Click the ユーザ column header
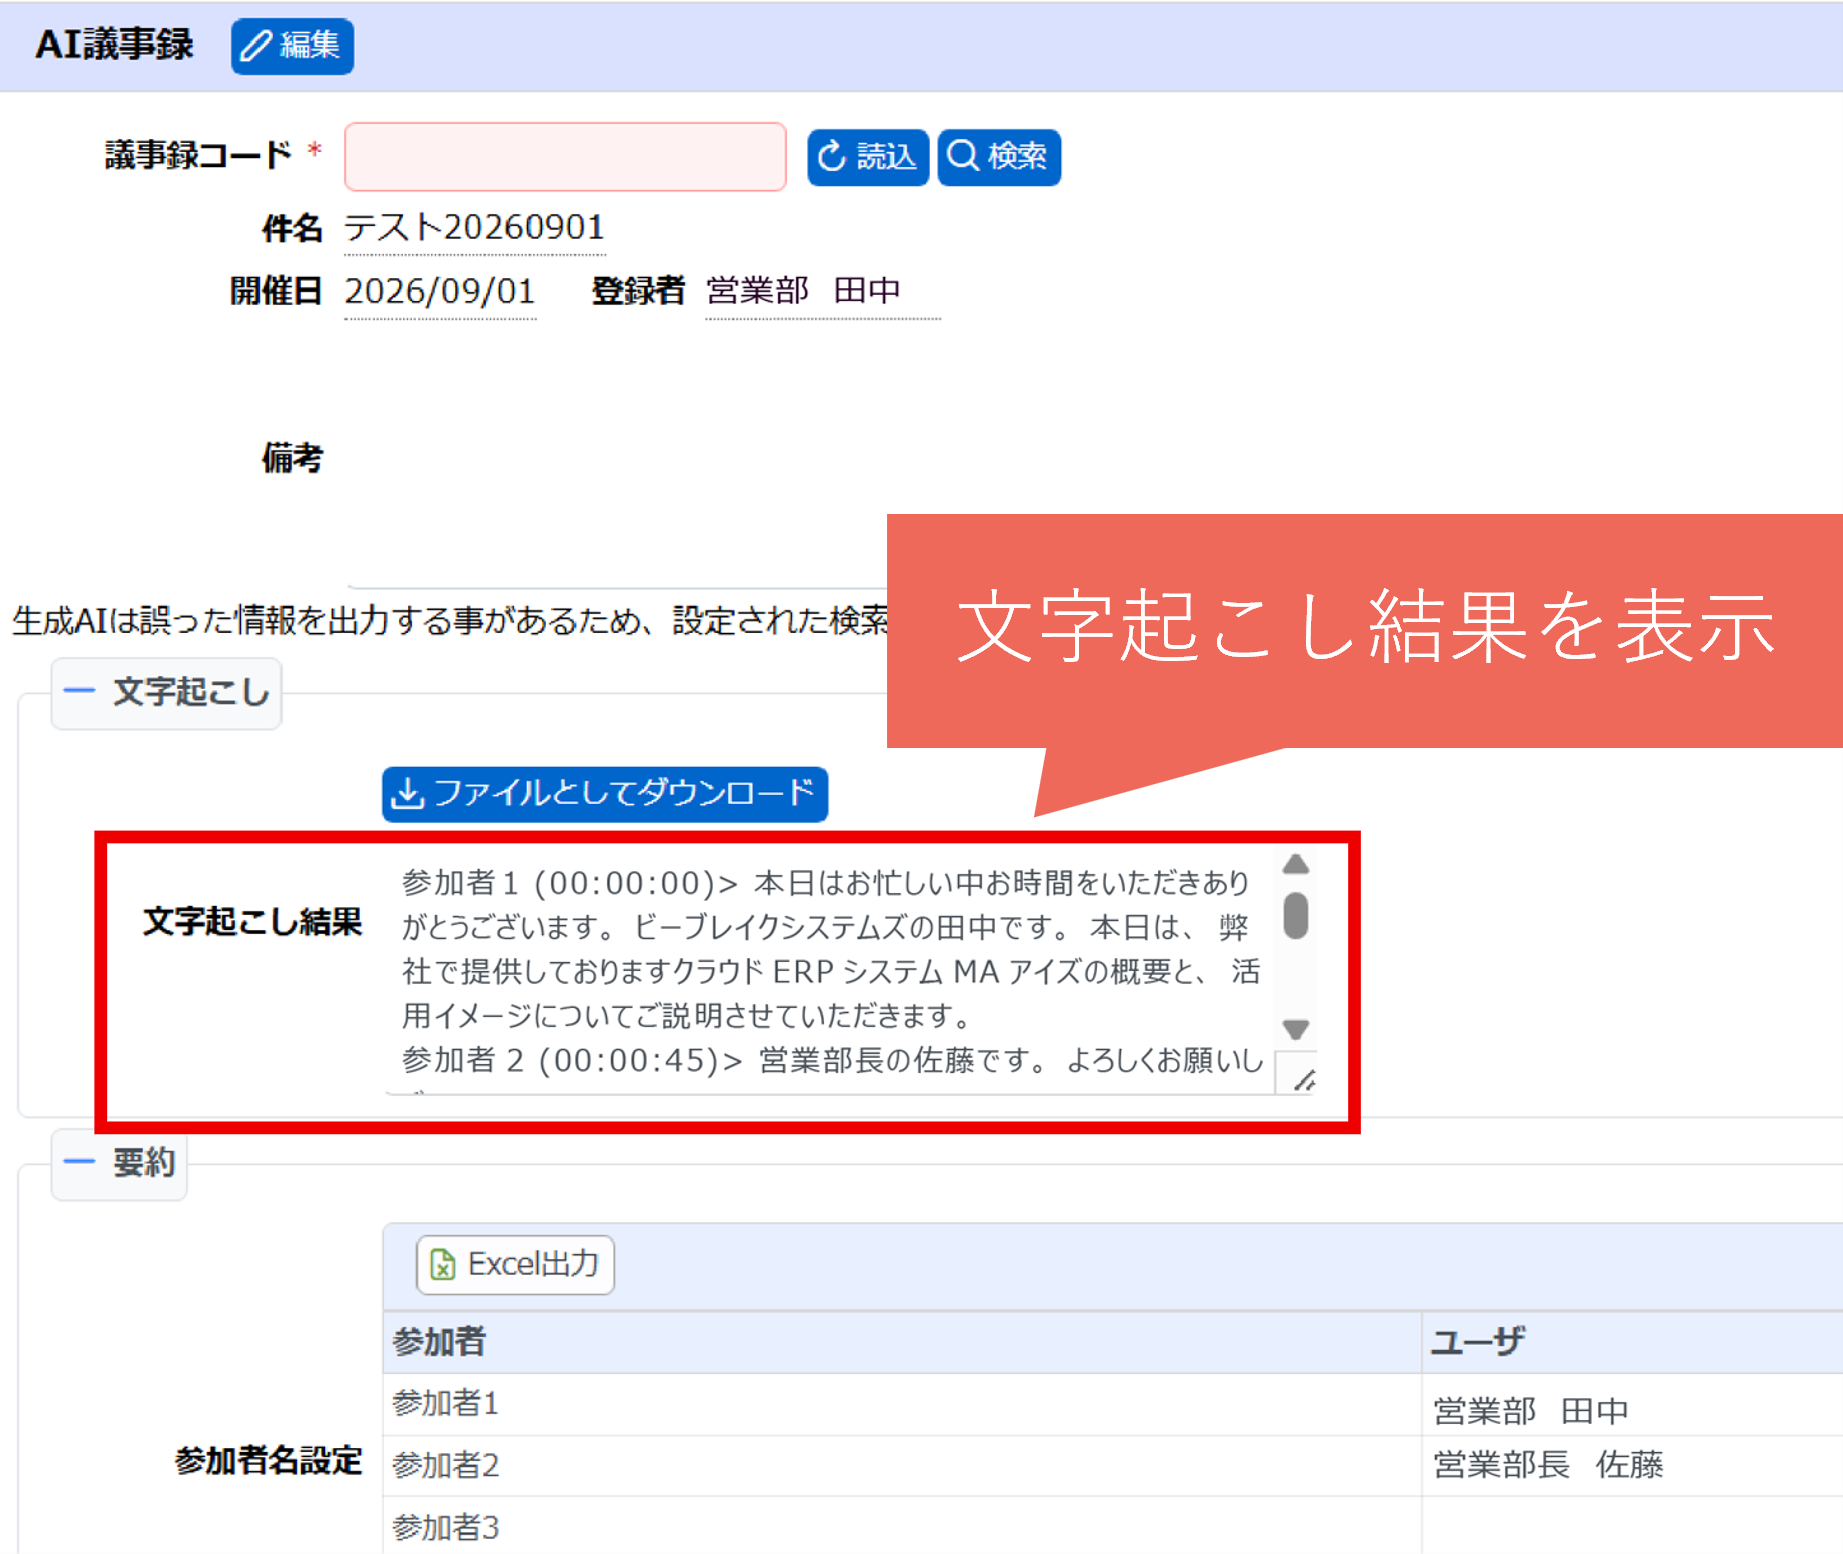1843x1554 pixels. [x=1632, y=1342]
